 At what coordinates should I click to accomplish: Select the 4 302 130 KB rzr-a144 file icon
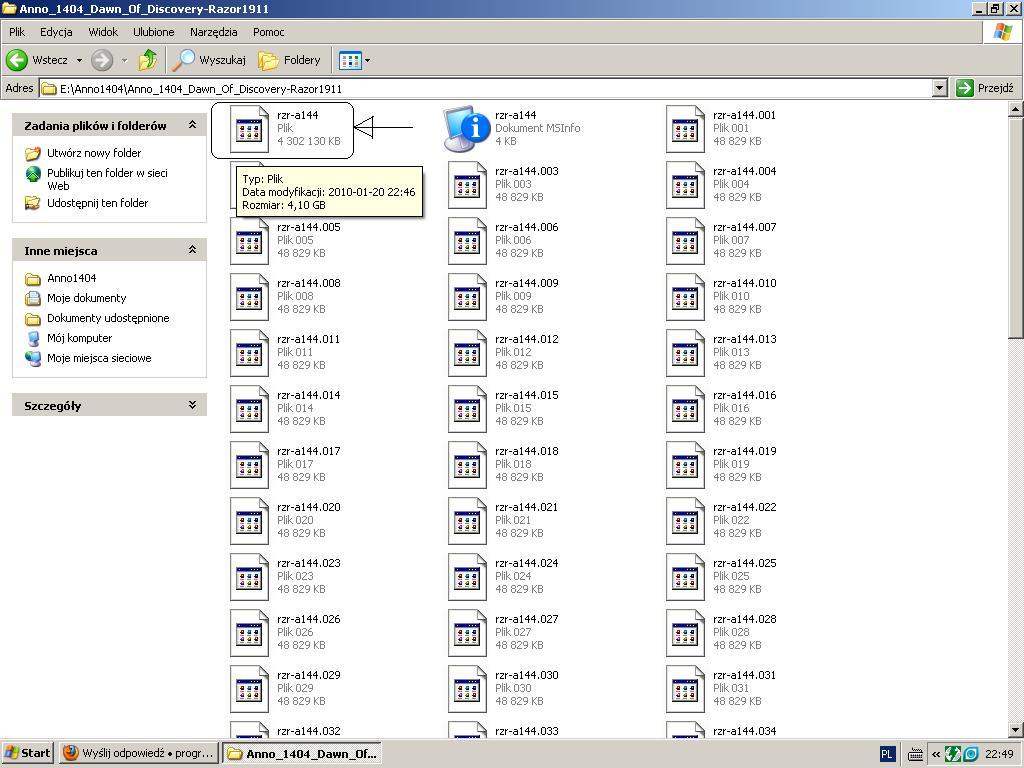click(249, 129)
